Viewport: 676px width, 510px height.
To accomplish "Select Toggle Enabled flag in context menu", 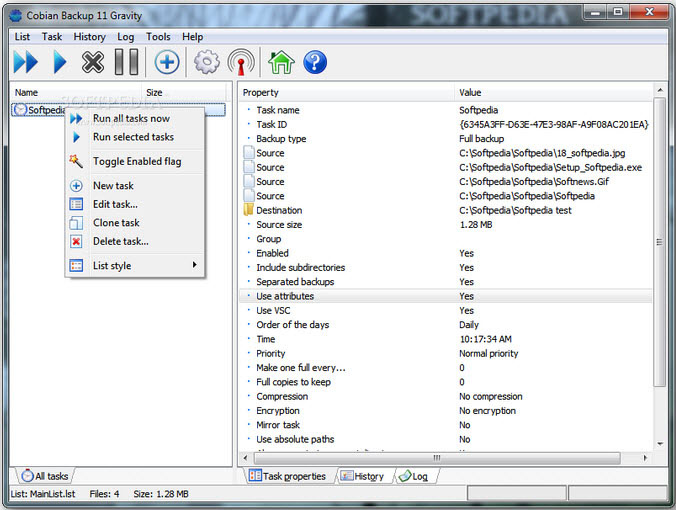I will (136, 161).
